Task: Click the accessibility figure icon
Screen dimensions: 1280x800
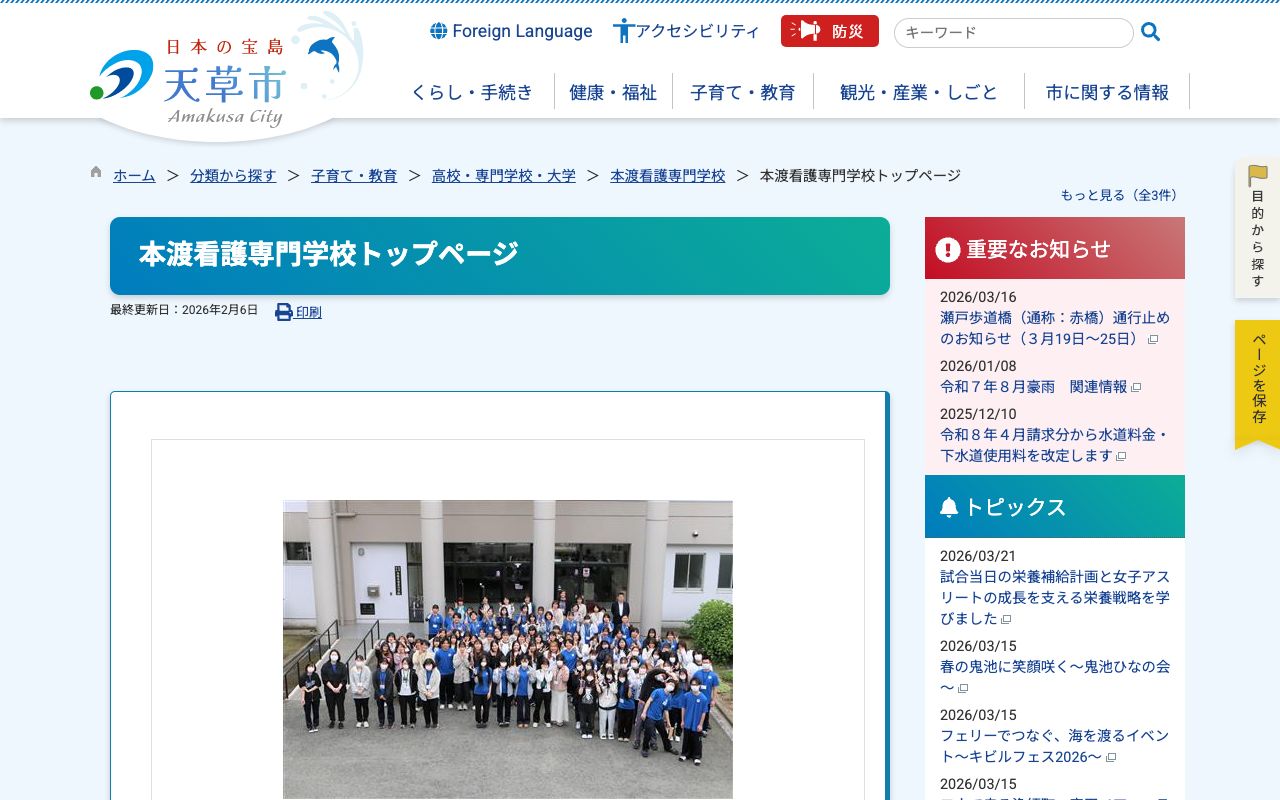Action: pos(624,31)
